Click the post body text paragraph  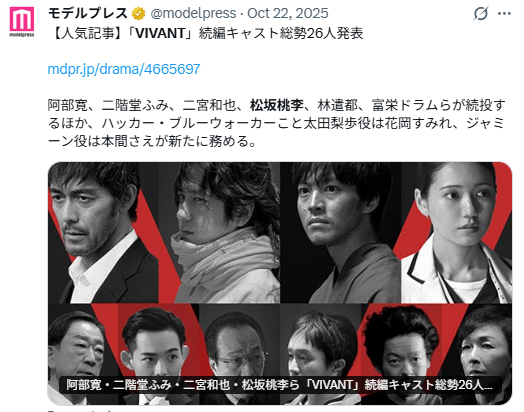pos(276,123)
